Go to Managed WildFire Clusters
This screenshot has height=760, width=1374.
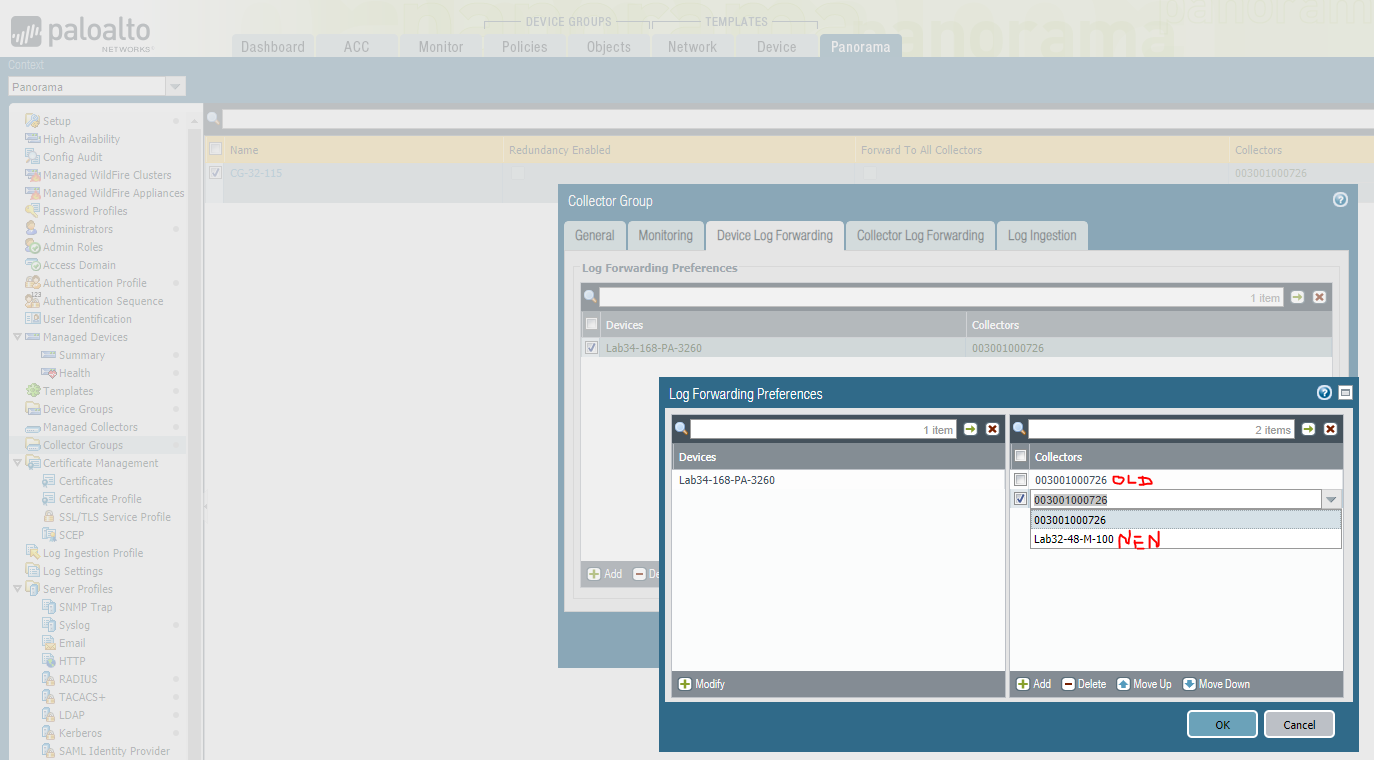coord(107,175)
